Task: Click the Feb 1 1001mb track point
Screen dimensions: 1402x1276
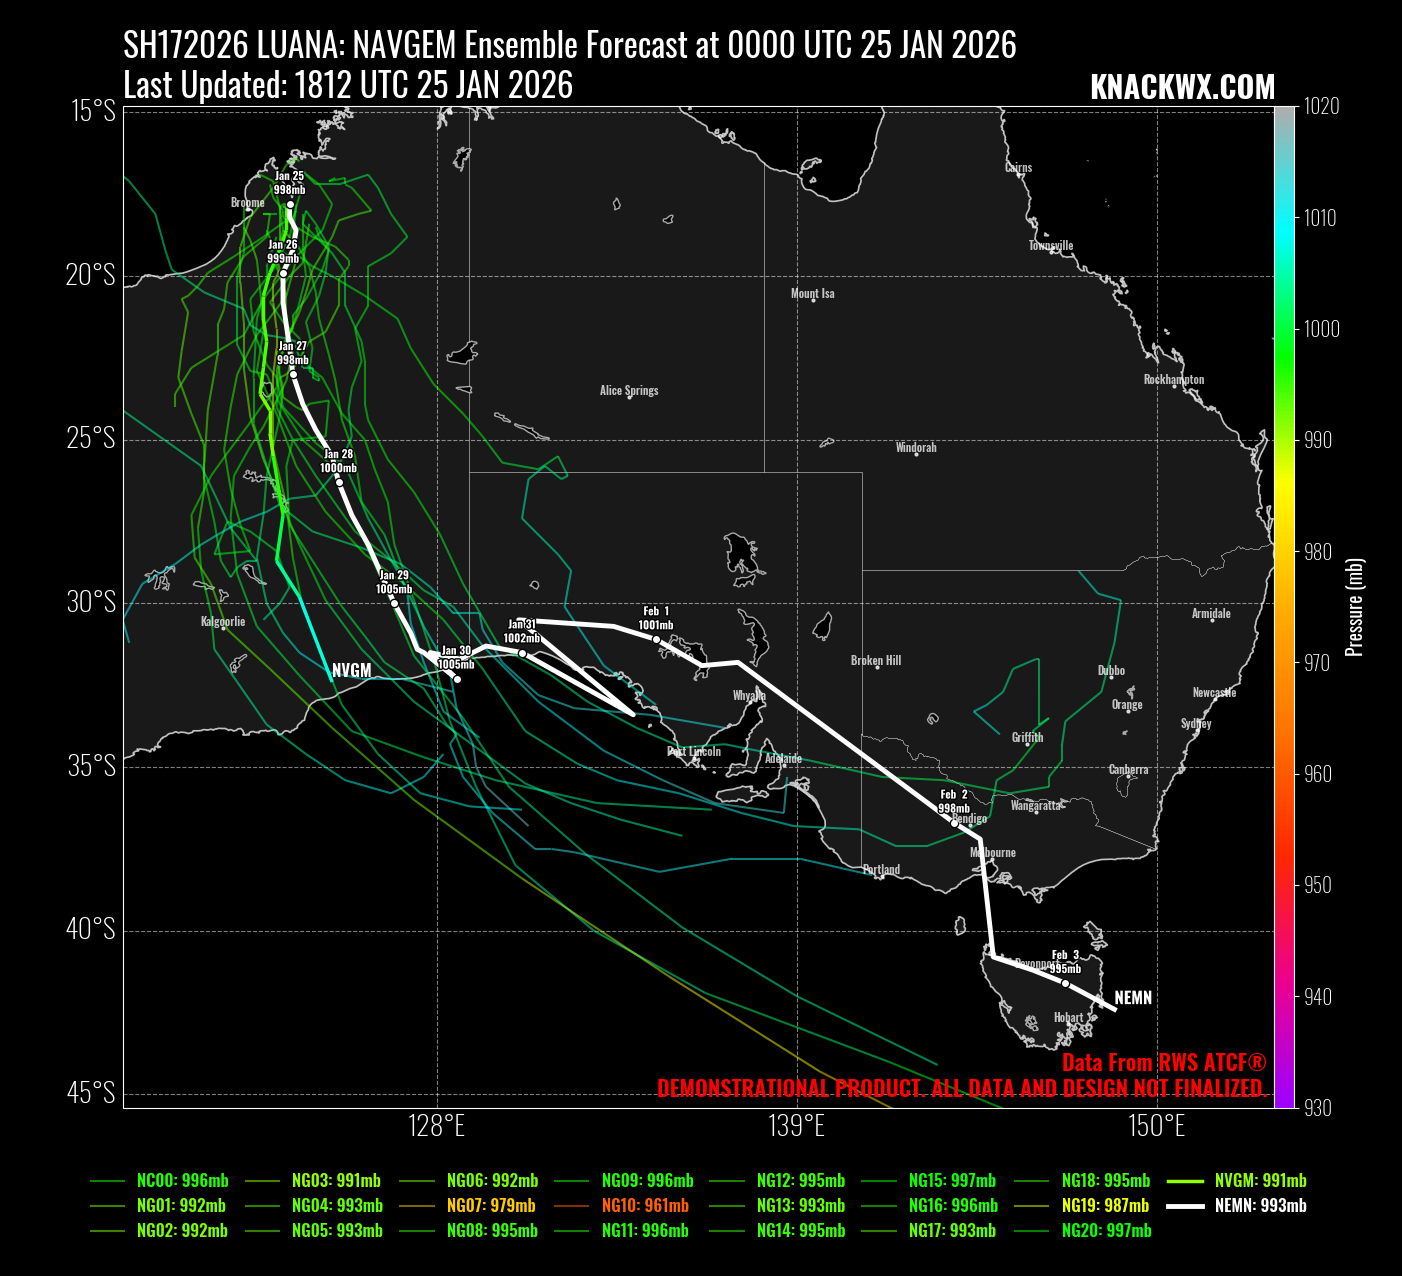Action: coord(656,639)
